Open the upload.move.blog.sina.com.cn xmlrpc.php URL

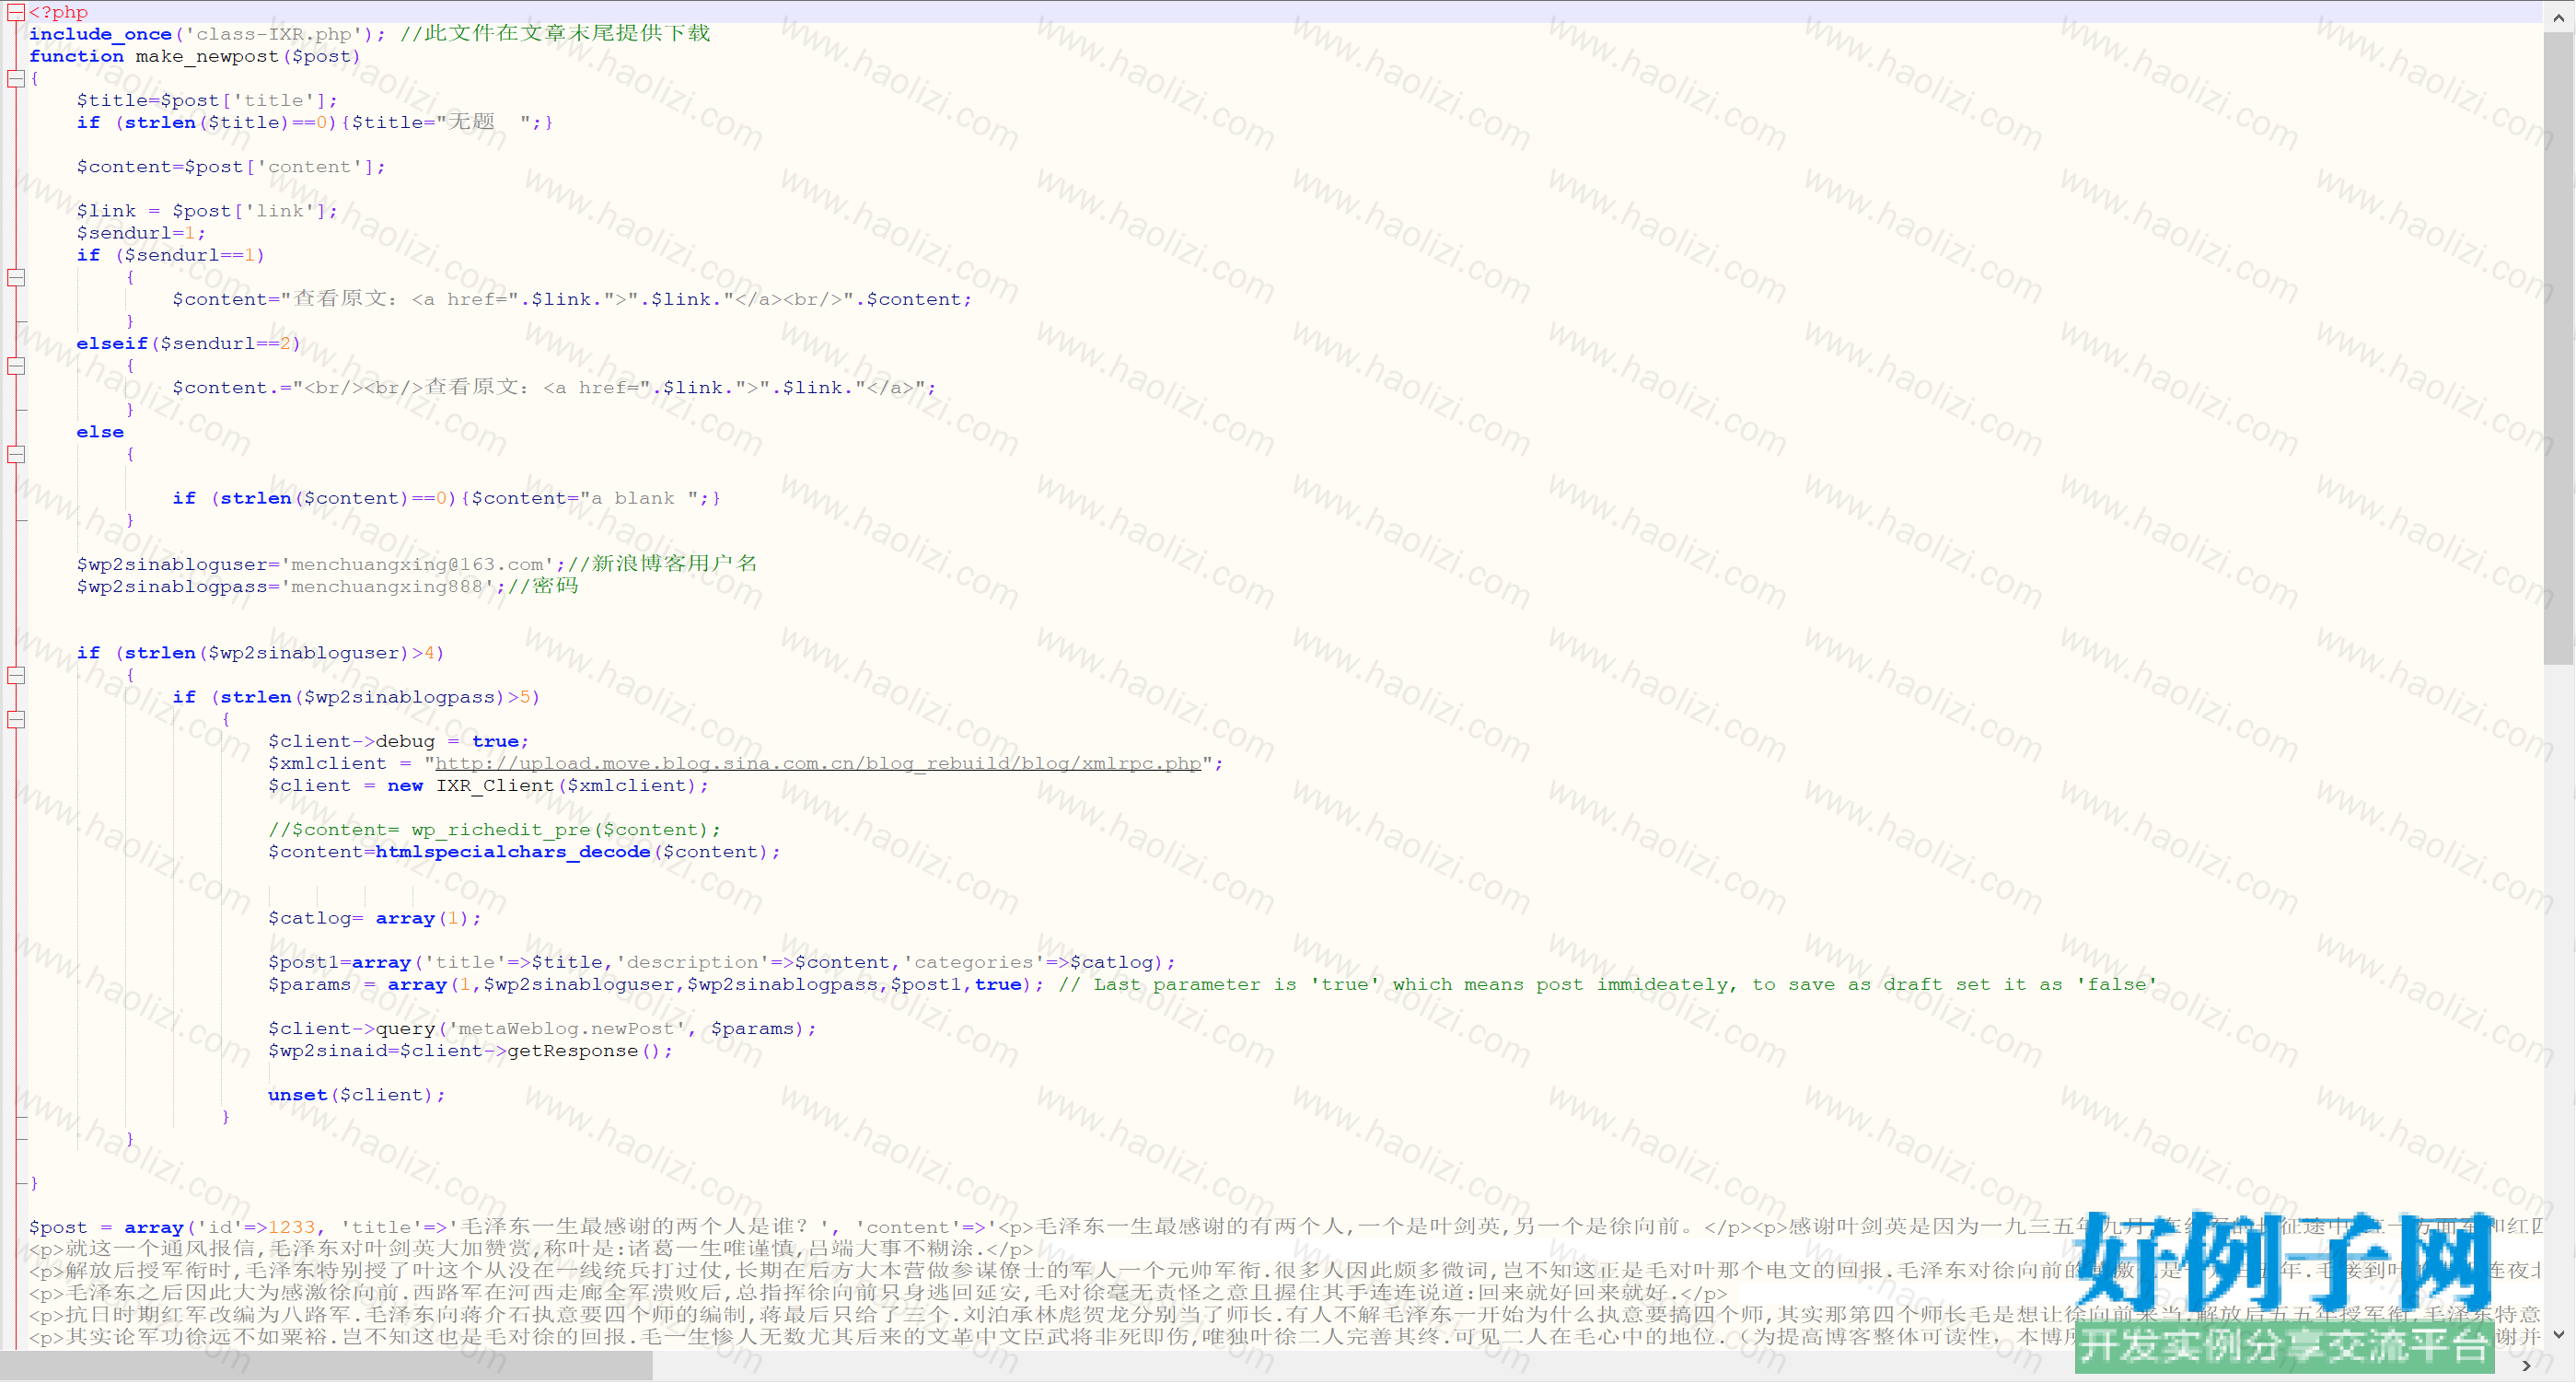click(818, 763)
